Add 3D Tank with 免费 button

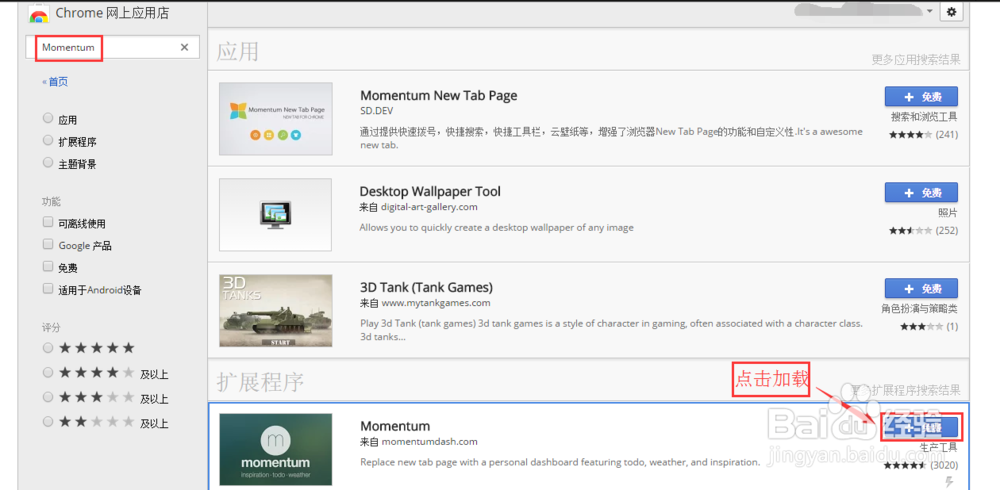pos(921,288)
